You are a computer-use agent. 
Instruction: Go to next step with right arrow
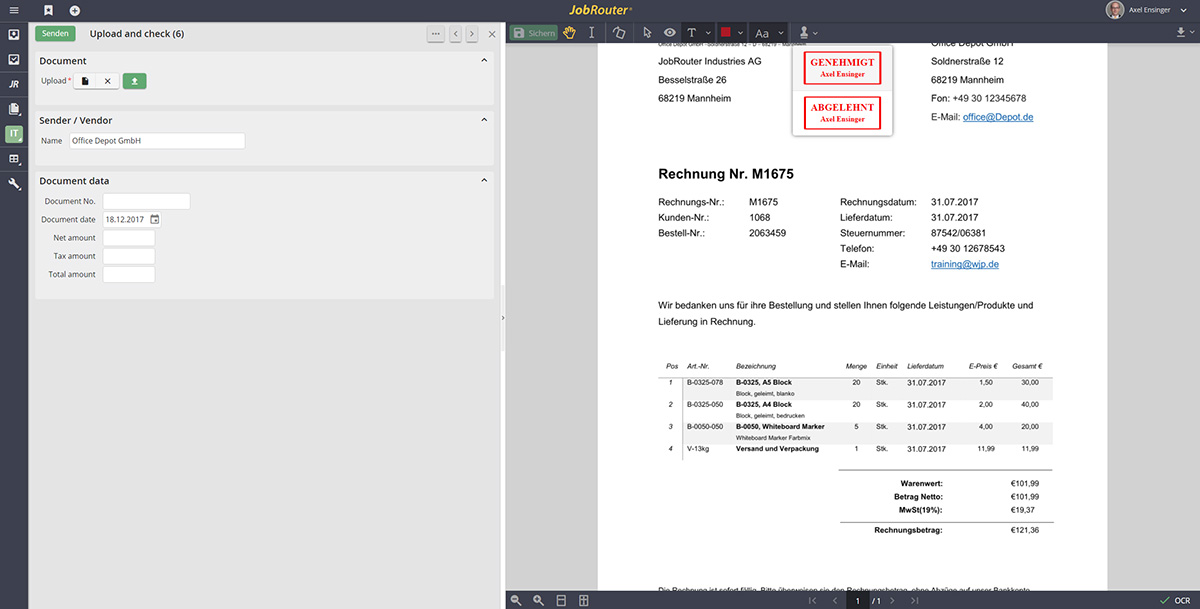click(471, 34)
